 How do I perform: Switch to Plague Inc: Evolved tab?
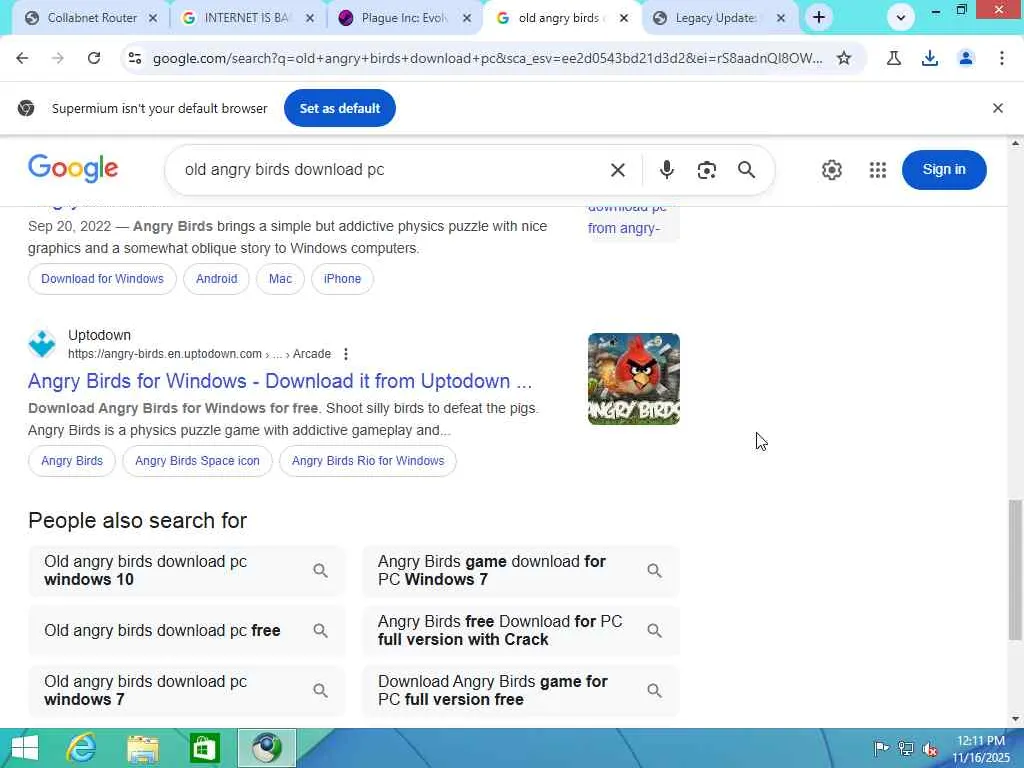tap(403, 18)
